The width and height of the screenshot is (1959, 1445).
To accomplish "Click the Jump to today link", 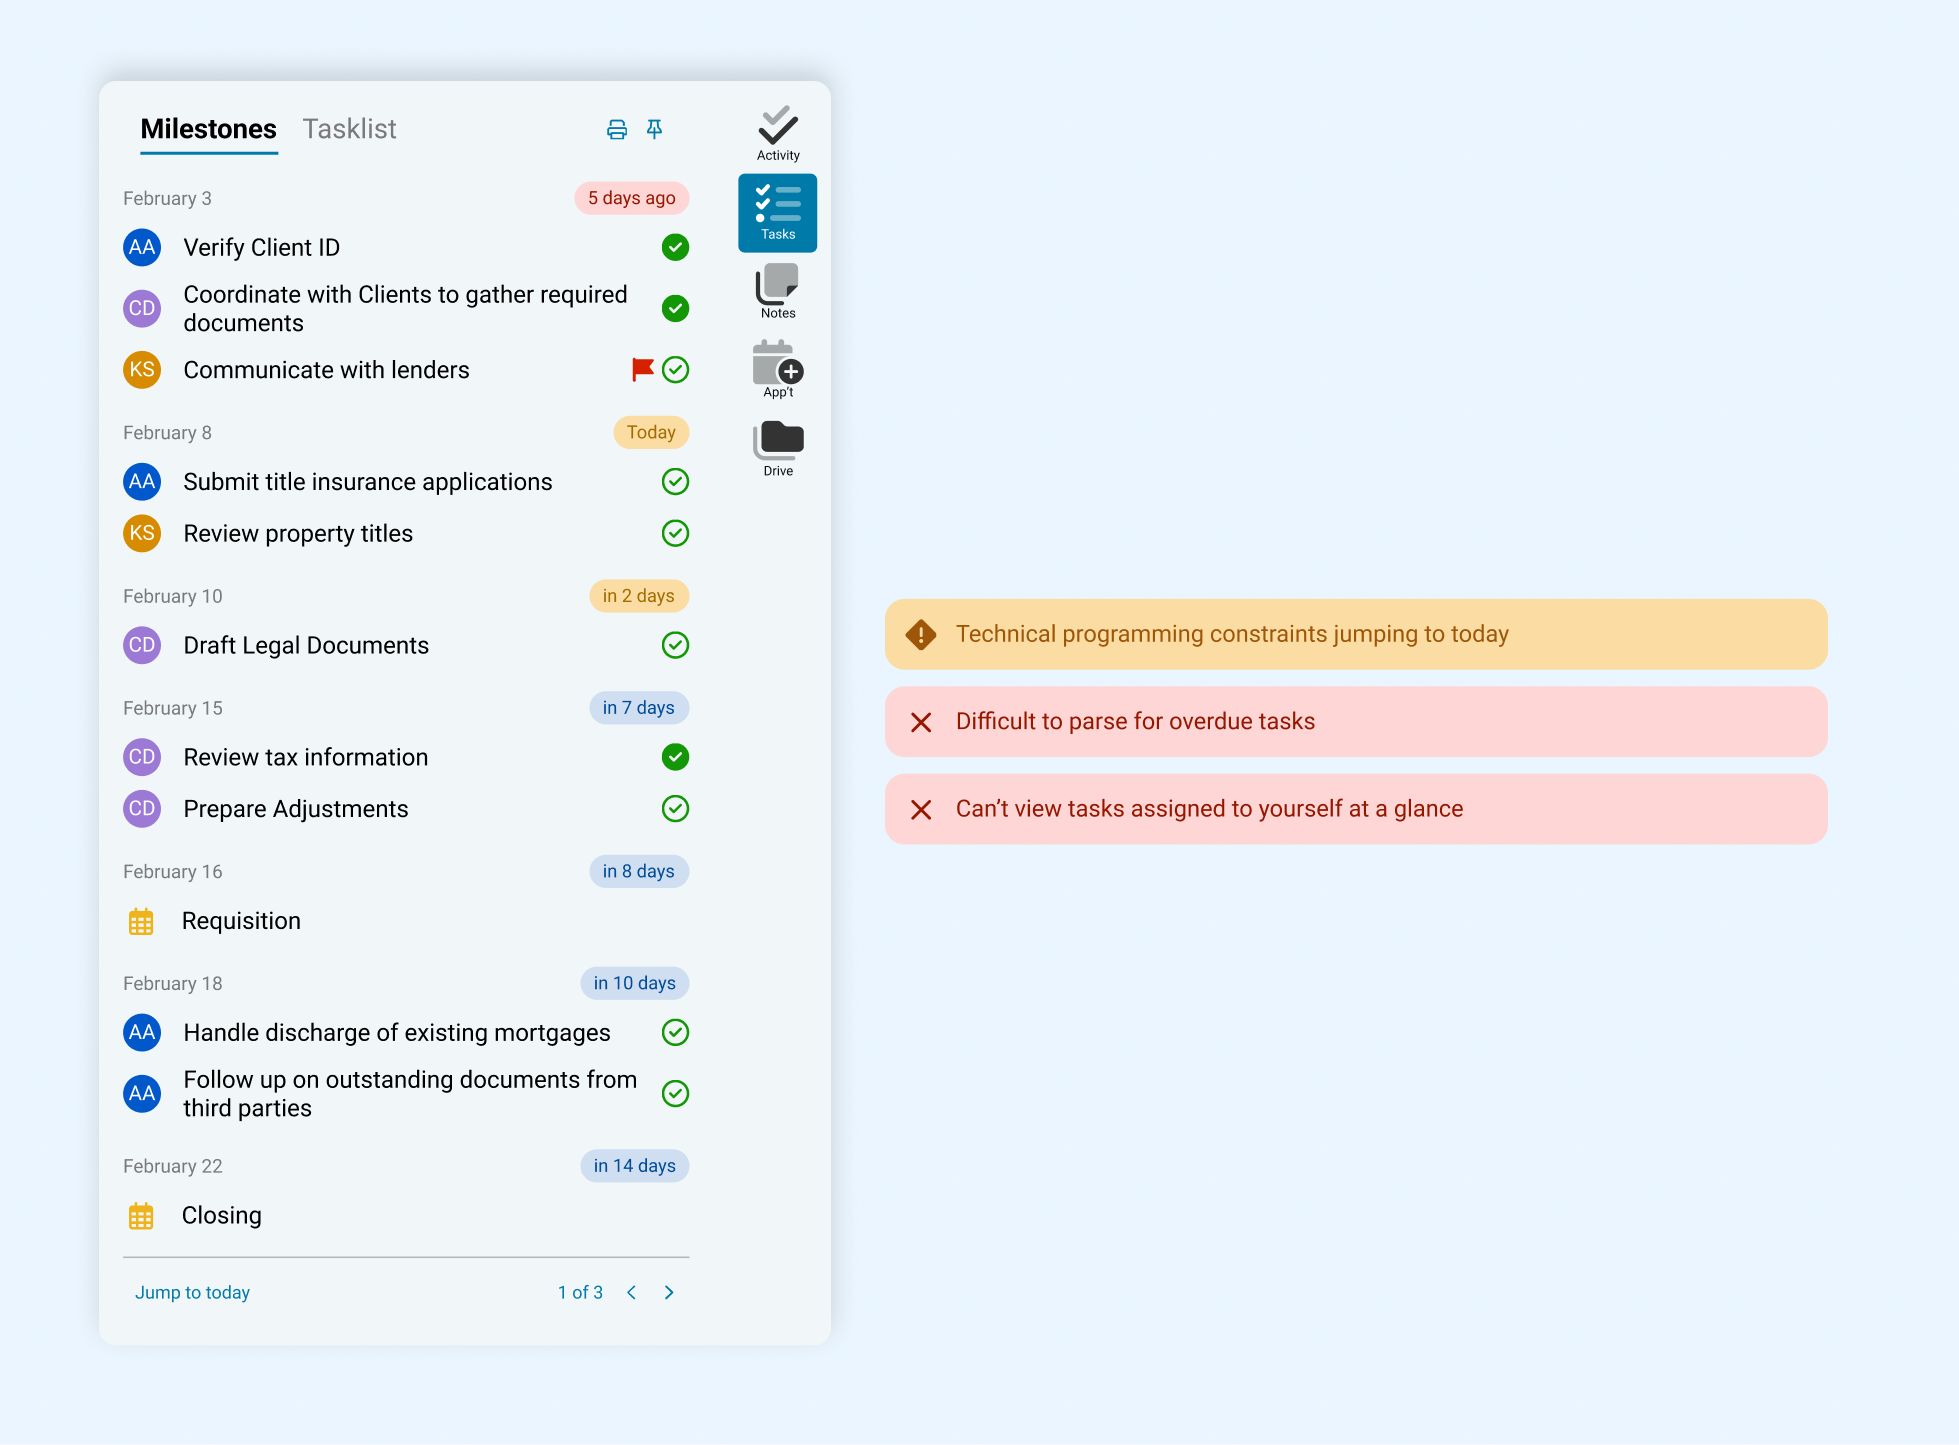I will [192, 1293].
